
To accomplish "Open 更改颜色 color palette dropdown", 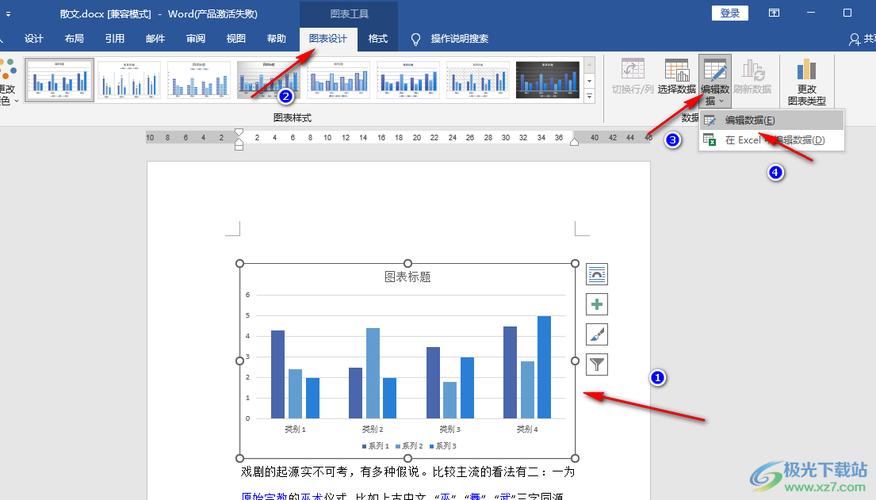I will pyautogui.click(x=8, y=82).
